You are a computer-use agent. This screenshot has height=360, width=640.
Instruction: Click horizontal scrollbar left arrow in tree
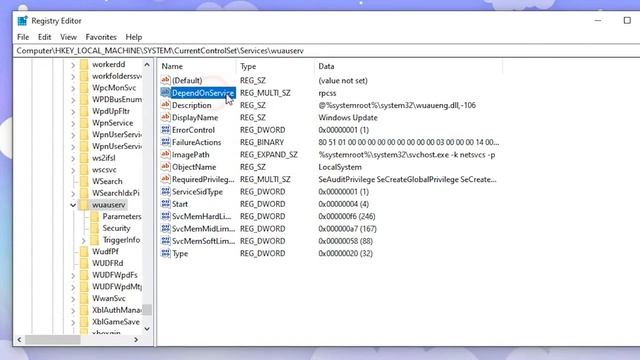(x=19, y=340)
